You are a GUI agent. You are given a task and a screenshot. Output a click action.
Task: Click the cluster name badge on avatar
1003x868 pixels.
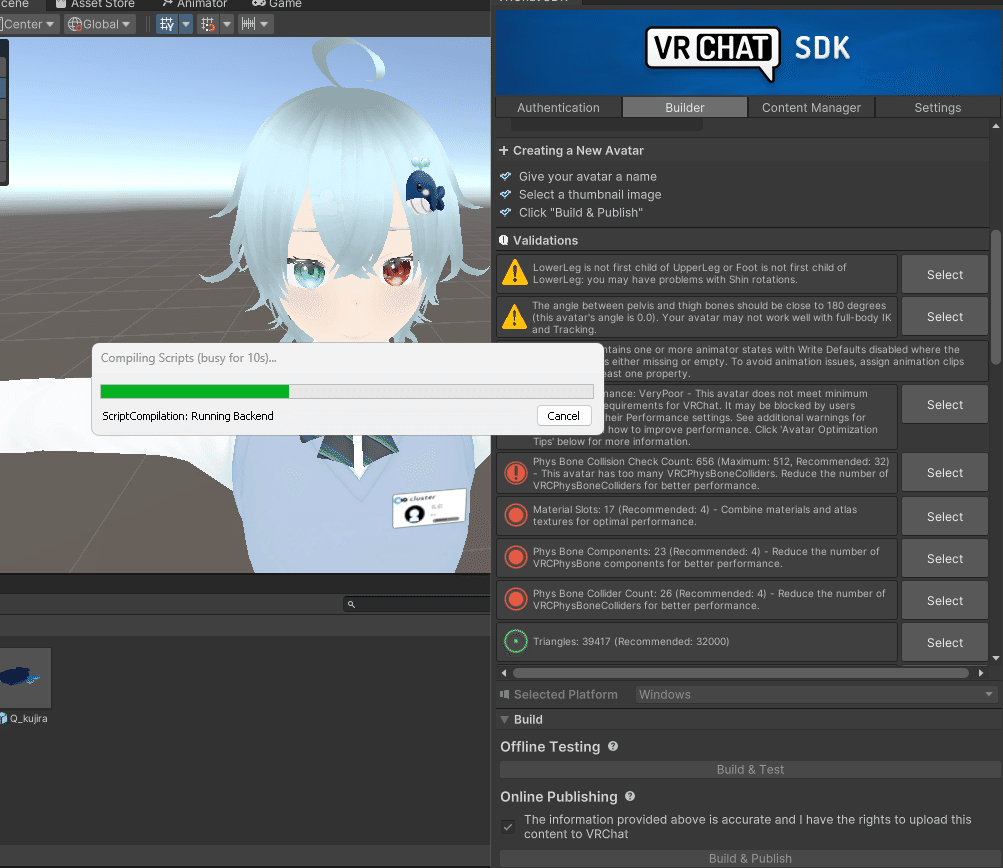(x=429, y=508)
